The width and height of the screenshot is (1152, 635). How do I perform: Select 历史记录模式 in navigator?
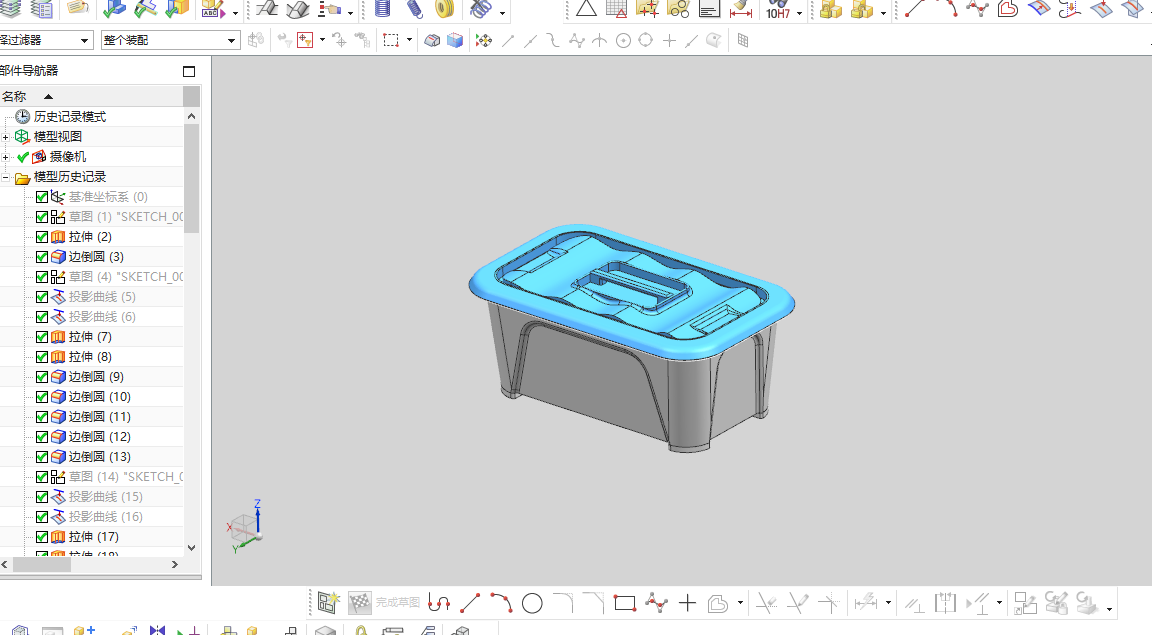70,117
